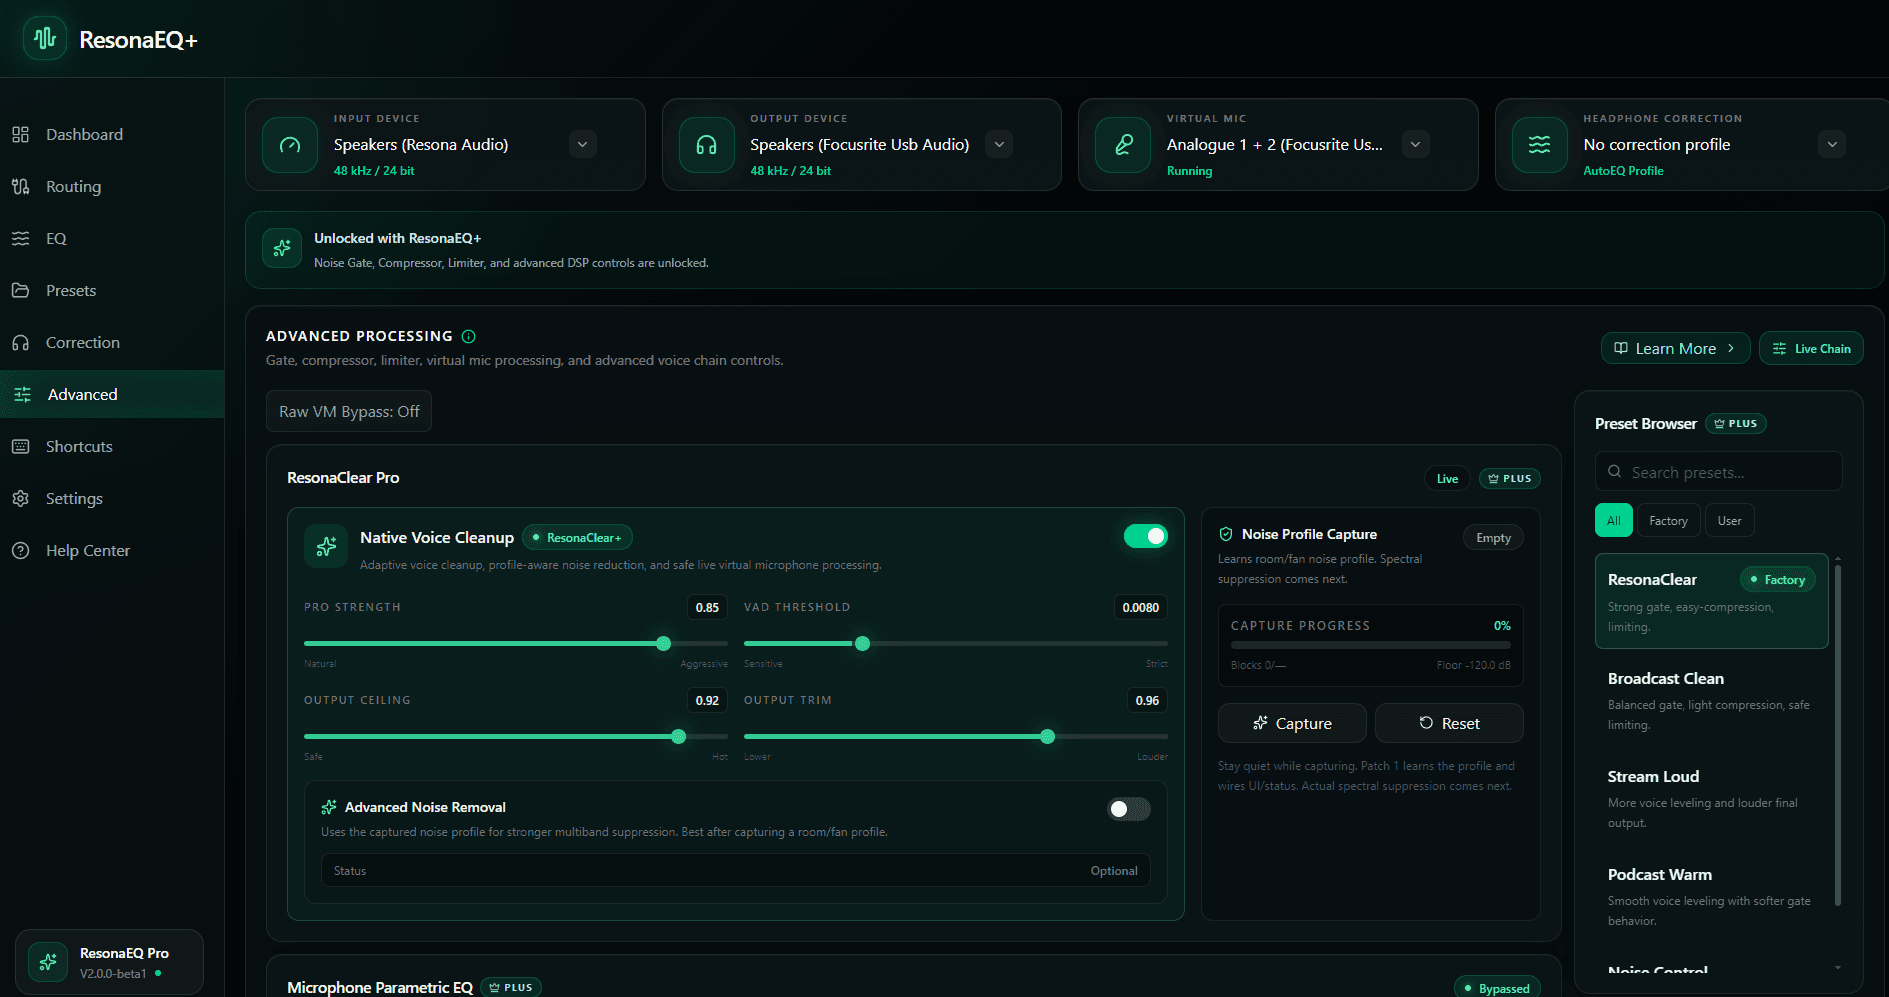Select the All preset filter tab
Screen dimensions: 1889x997
1613,520
